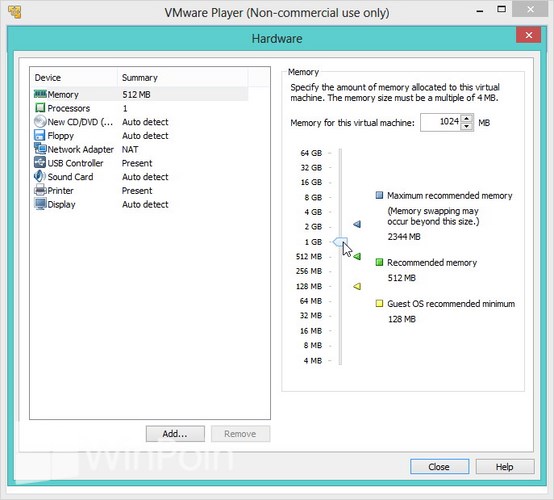Click the Add... button
554x500 pixels.
coord(175,434)
